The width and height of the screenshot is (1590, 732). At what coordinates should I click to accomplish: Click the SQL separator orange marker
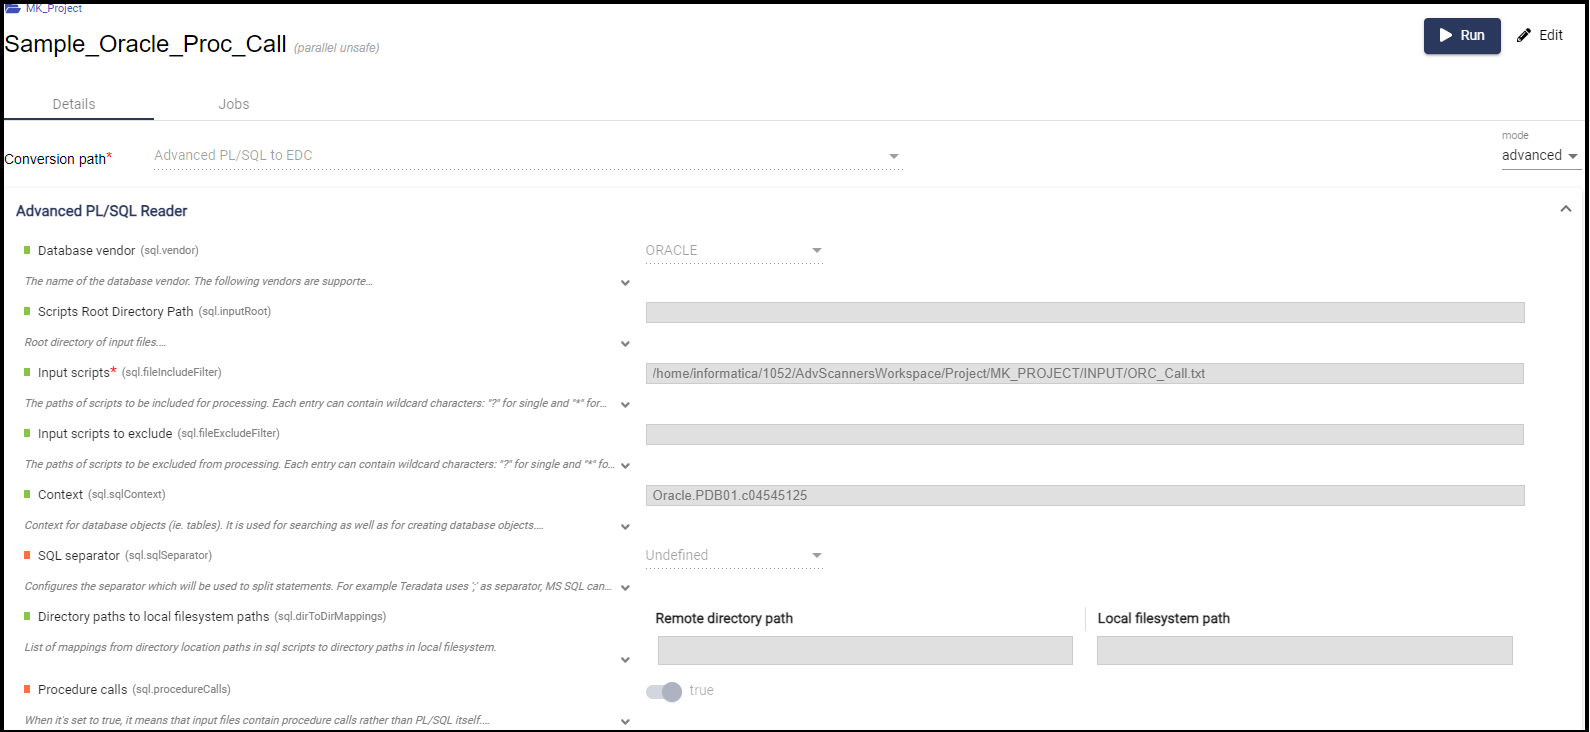pyautogui.click(x=27, y=555)
